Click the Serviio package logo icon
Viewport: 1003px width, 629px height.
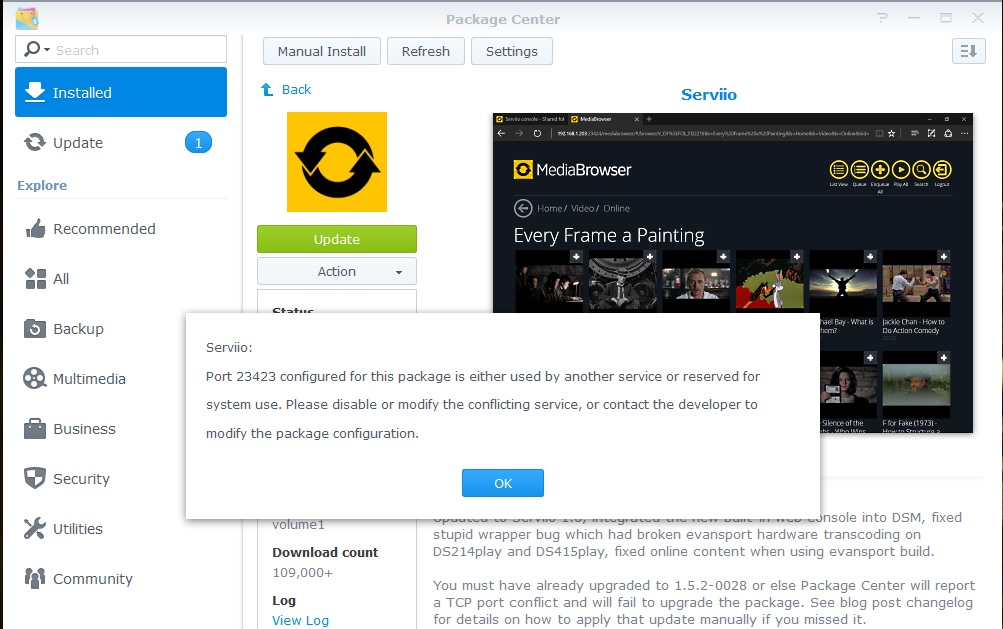pyautogui.click(x=337, y=162)
